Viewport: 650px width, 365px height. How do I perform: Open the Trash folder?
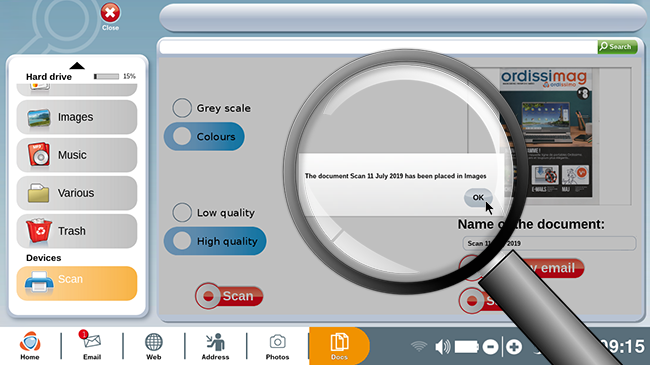coord(77,231)
